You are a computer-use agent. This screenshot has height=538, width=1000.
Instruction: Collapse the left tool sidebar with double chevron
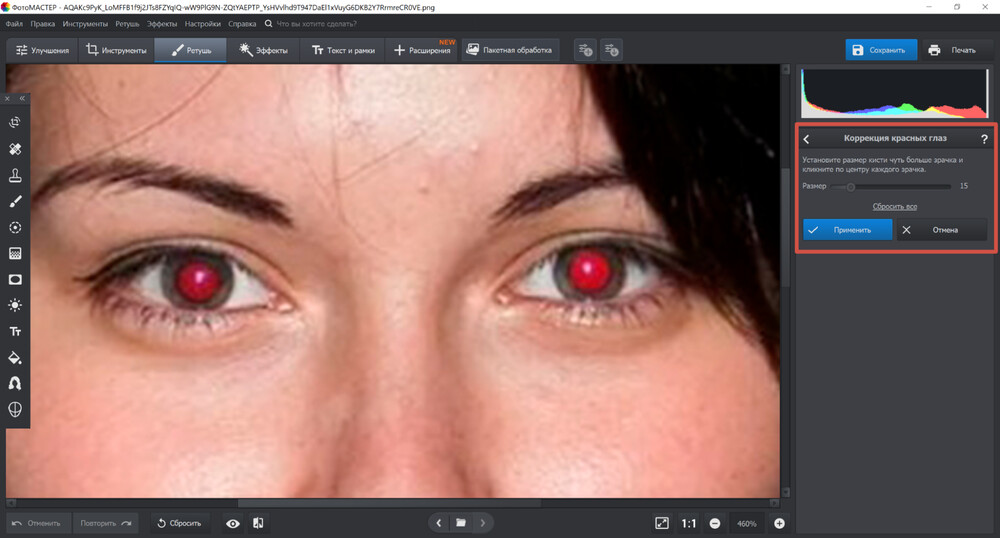(22, 98)
